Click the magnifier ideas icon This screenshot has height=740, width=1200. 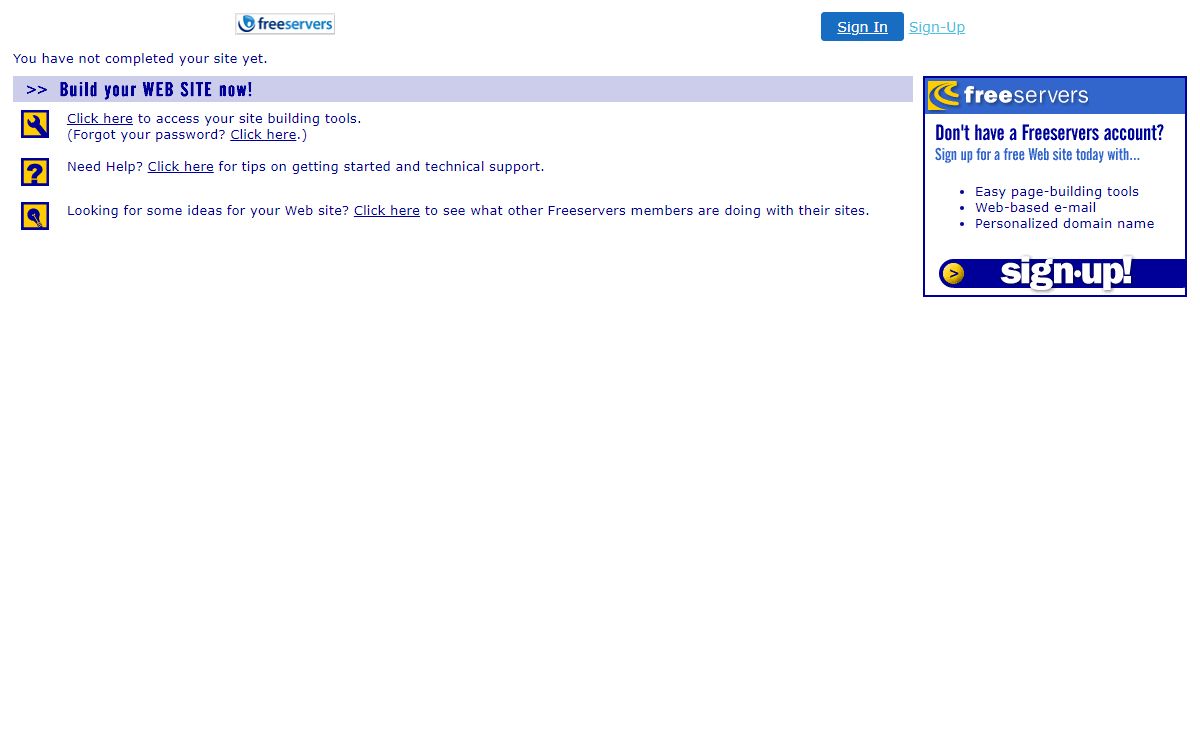(35, 216)
